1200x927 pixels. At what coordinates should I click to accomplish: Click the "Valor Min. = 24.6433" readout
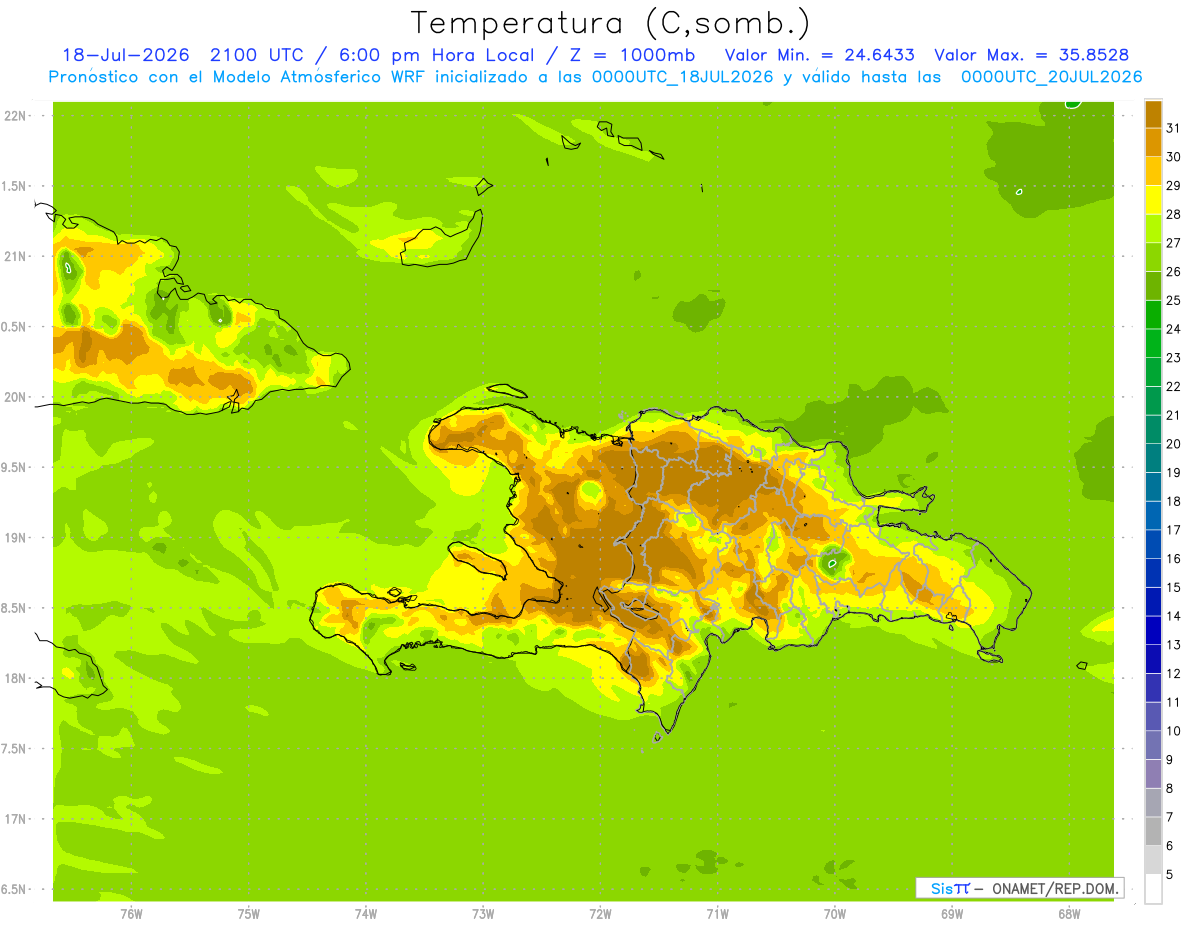click(x=819, y=55)
